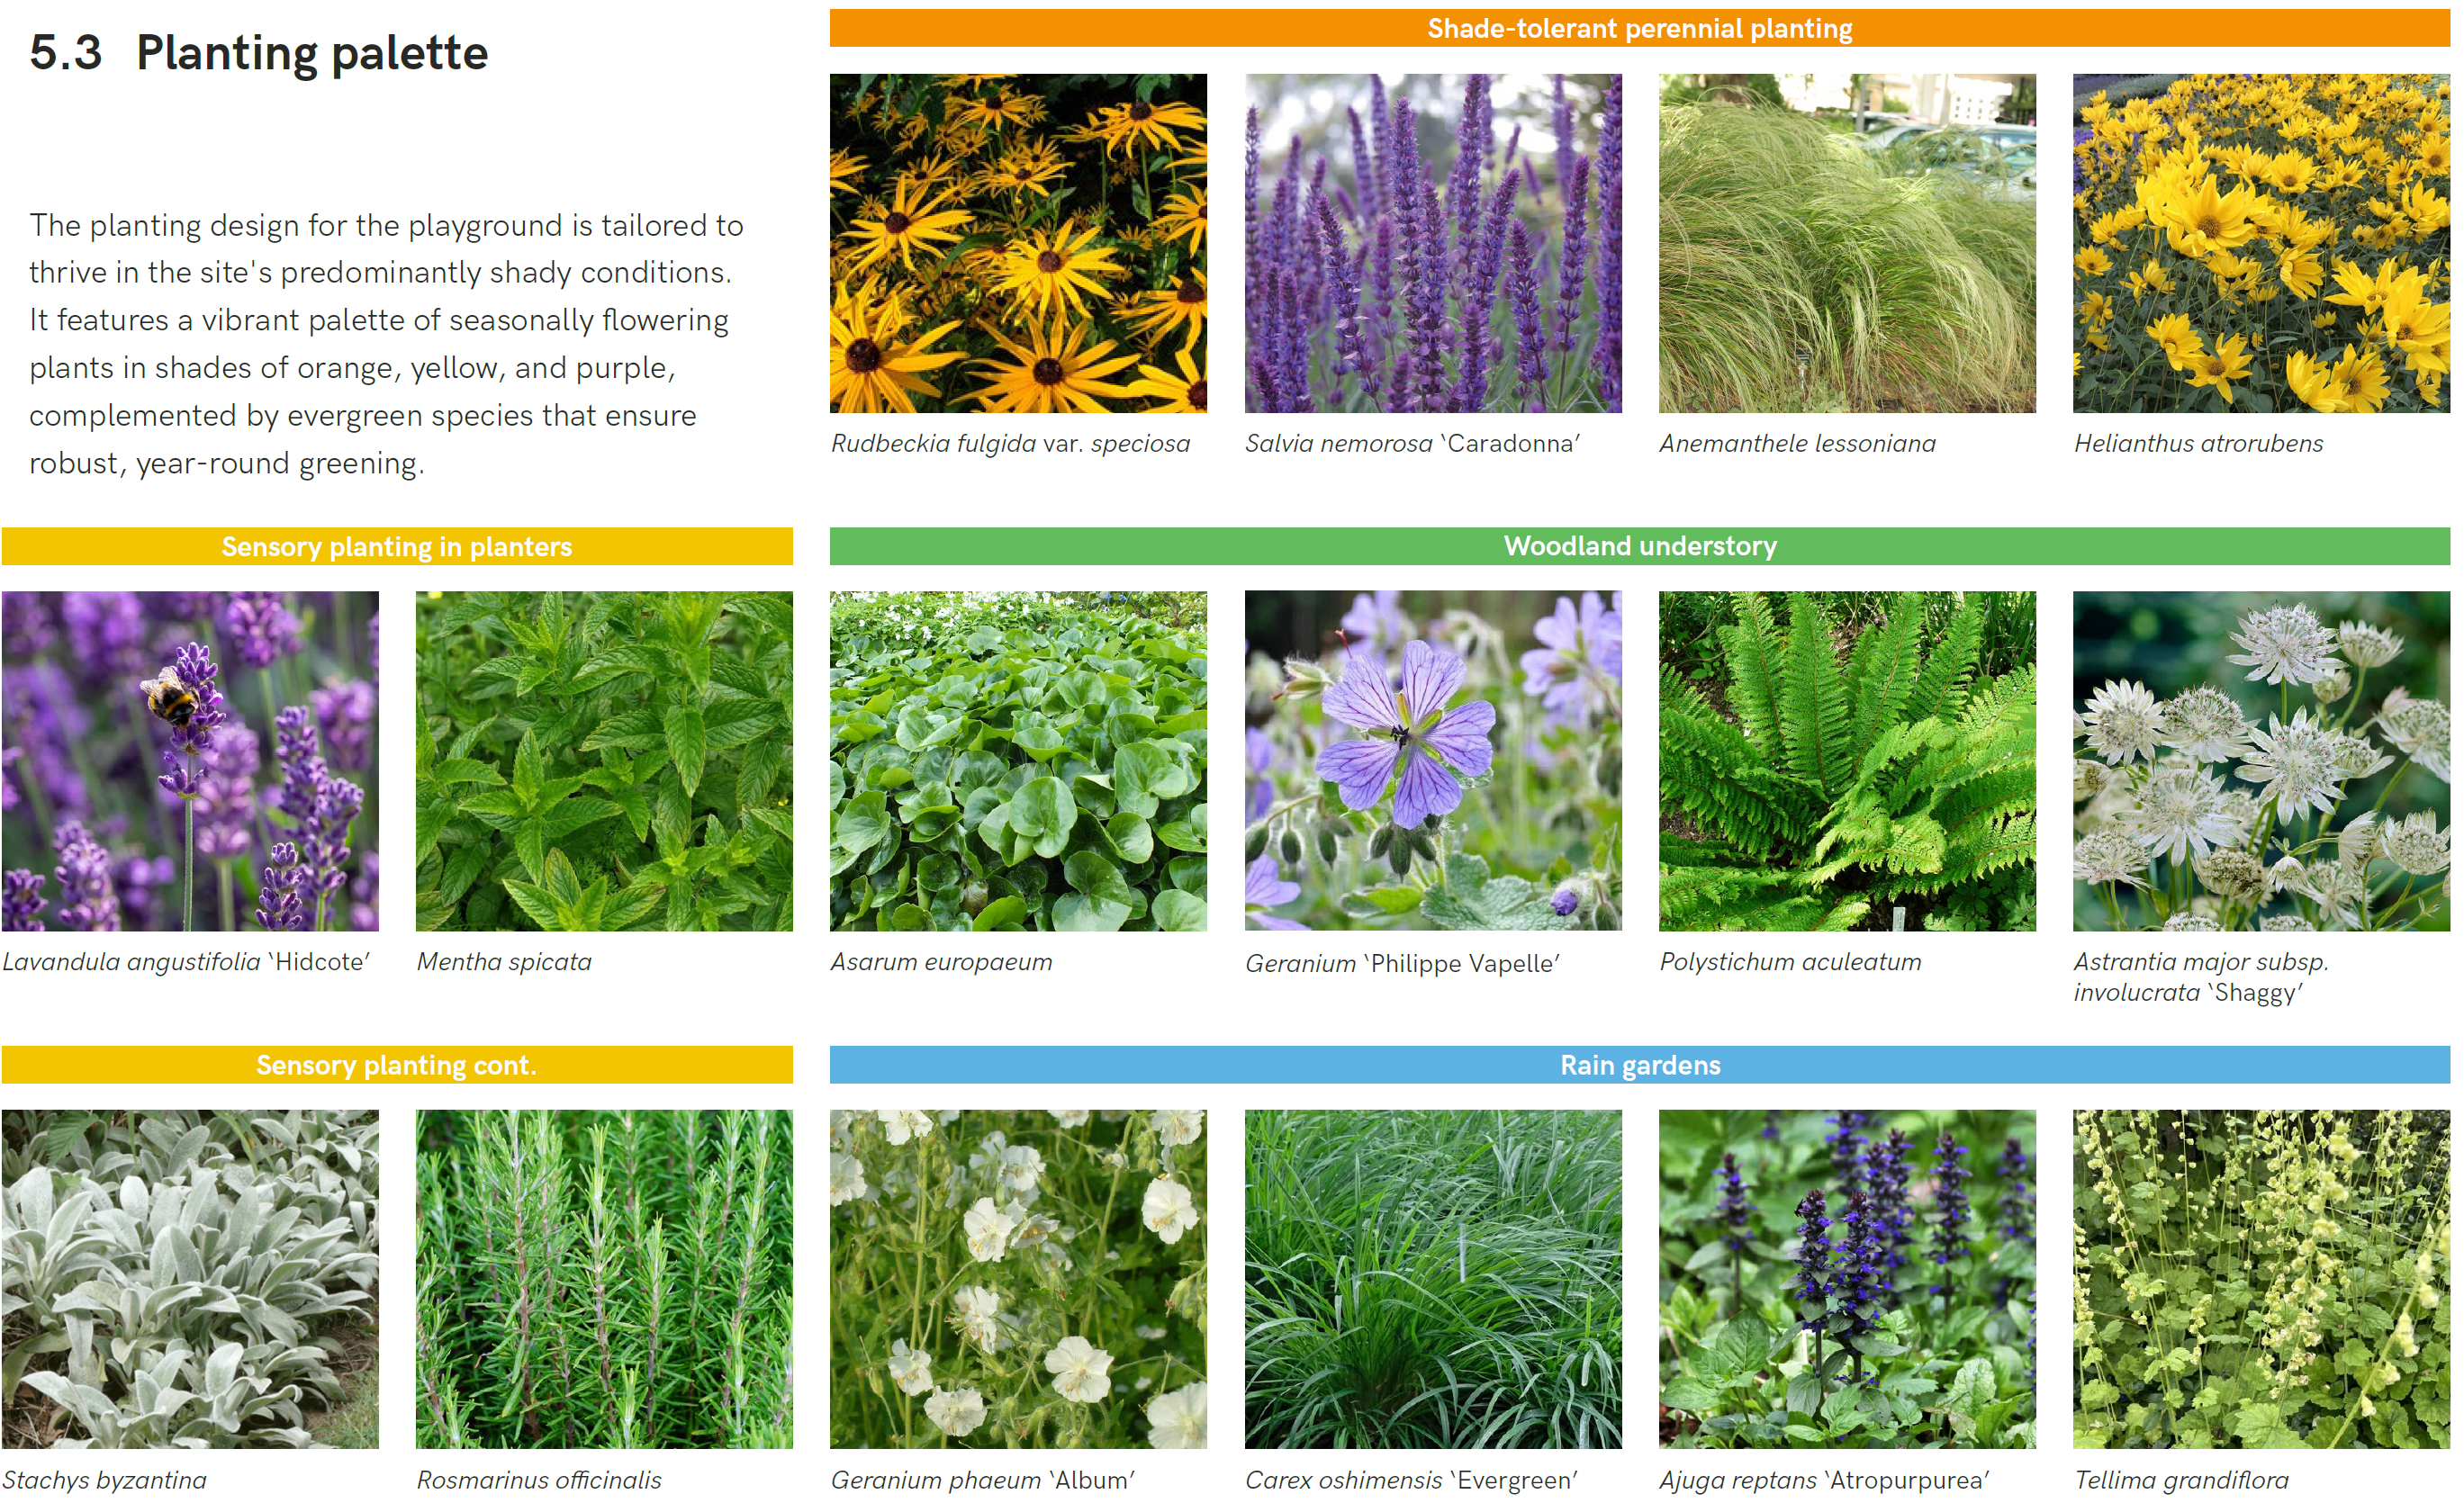Click the green Woodland understory header bar
The height and width of the screenshot is (1503, 2464).
[x=1639, y=546]
